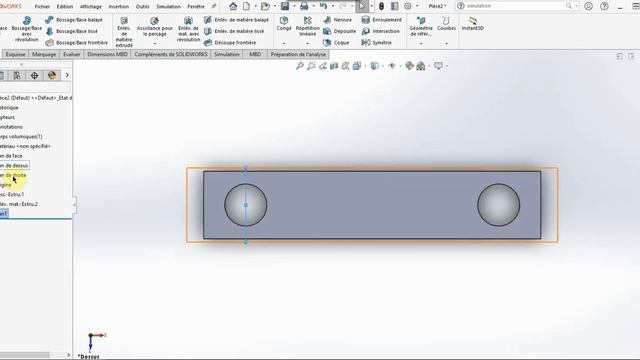
Task: Choose Enlèv. de matière balayé
Action: (x=236, y=20)
